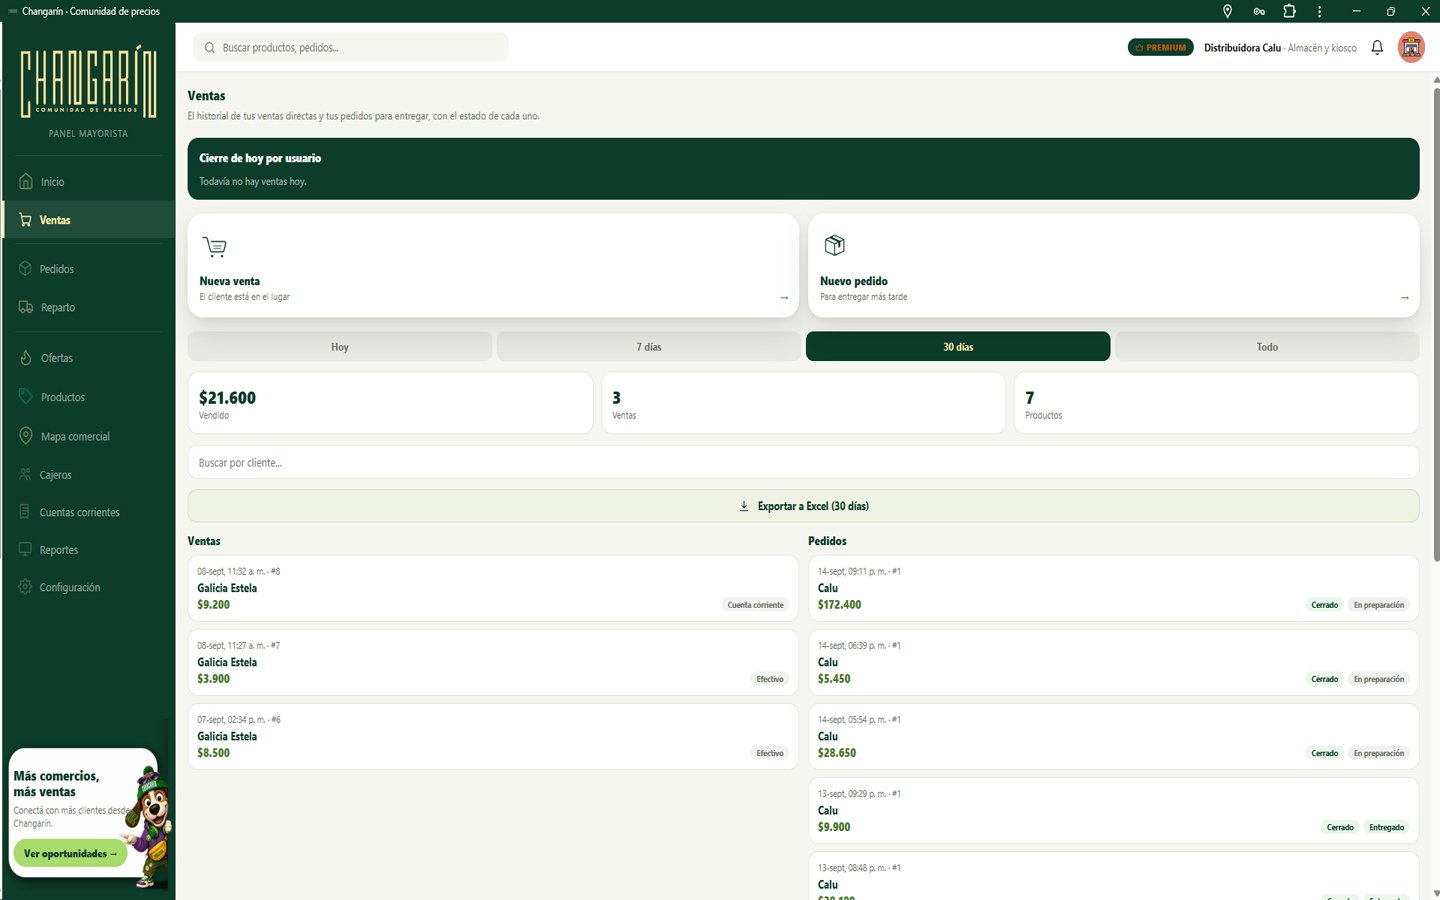
Task: Select the 30 días period tab
Action: coord(958,346)
